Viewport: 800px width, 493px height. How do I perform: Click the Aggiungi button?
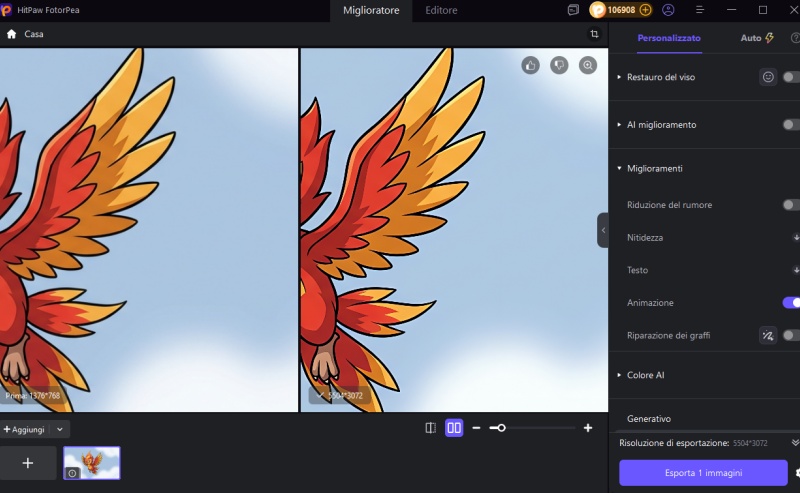tap(24, 429)
